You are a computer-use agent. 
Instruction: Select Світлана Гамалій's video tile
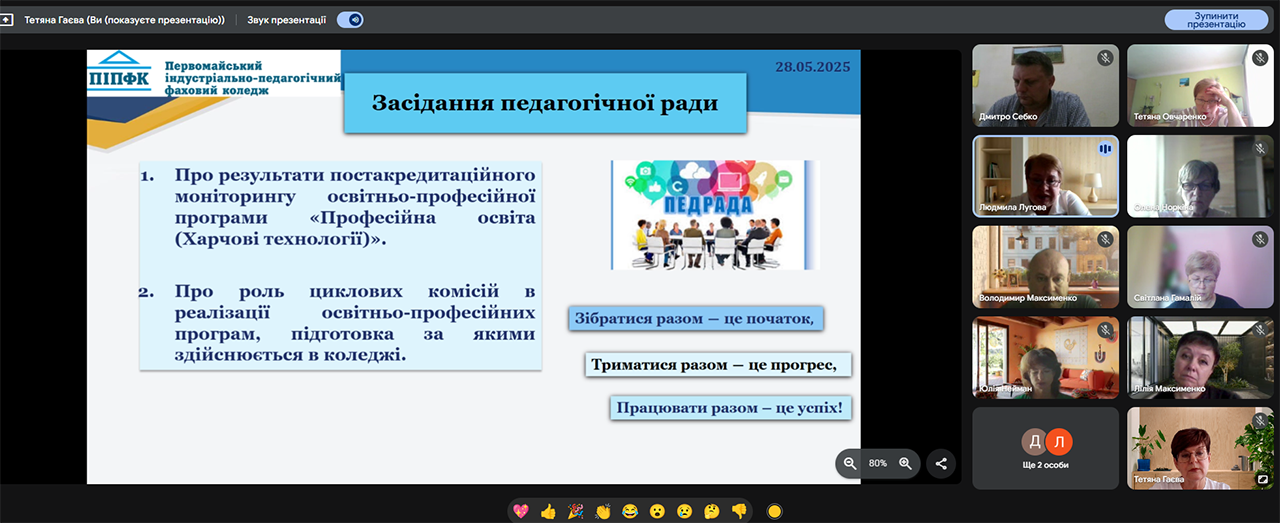tap(1200, 266)
